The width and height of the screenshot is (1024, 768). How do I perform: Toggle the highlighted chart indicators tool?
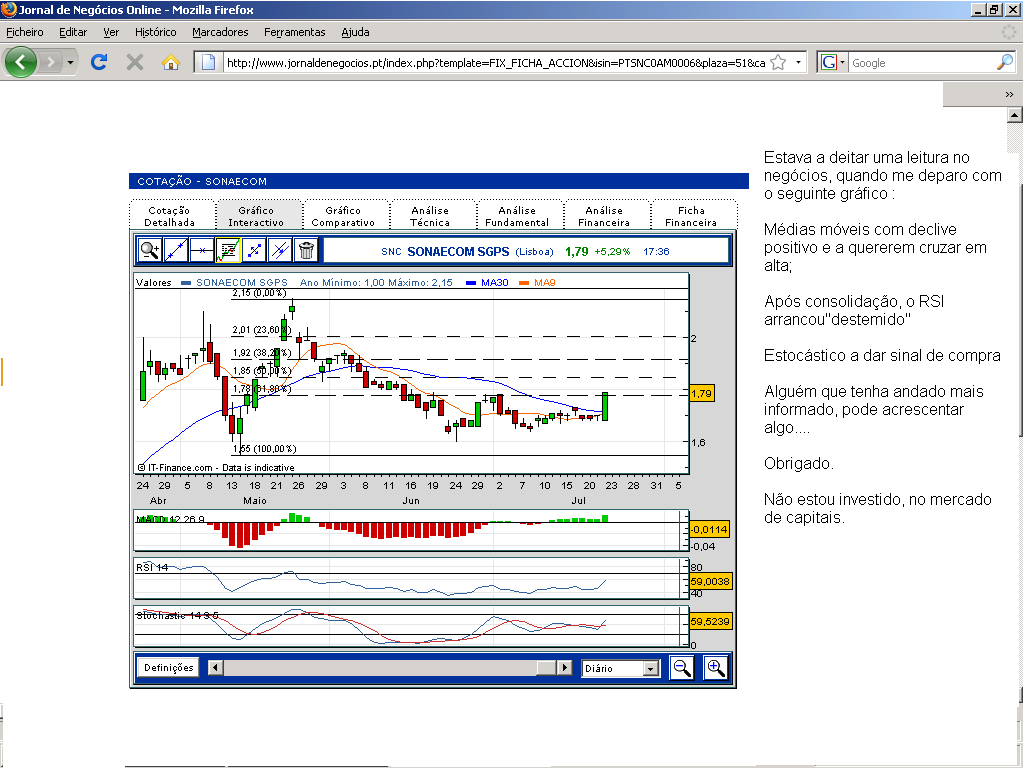point(228,250)
